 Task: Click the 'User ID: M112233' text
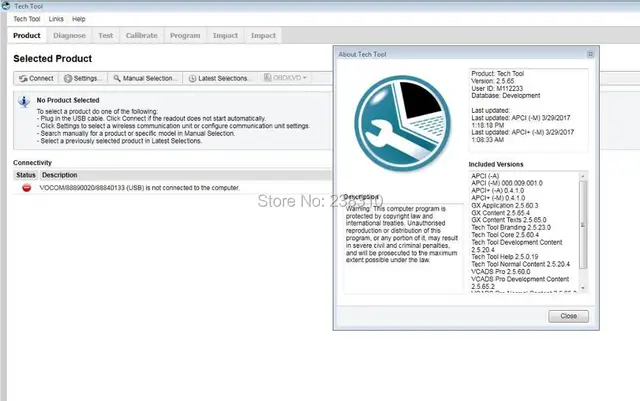[497, 88]
